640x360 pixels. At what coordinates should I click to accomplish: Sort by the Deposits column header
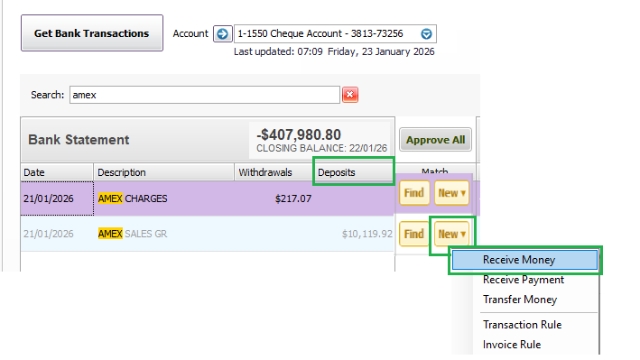tap(353, 172)
